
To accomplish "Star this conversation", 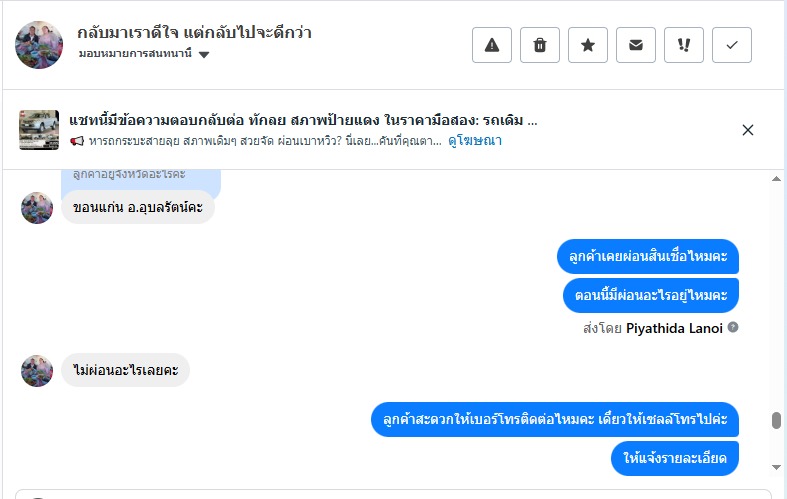I will pyautogui.click(x=588, y=45).
